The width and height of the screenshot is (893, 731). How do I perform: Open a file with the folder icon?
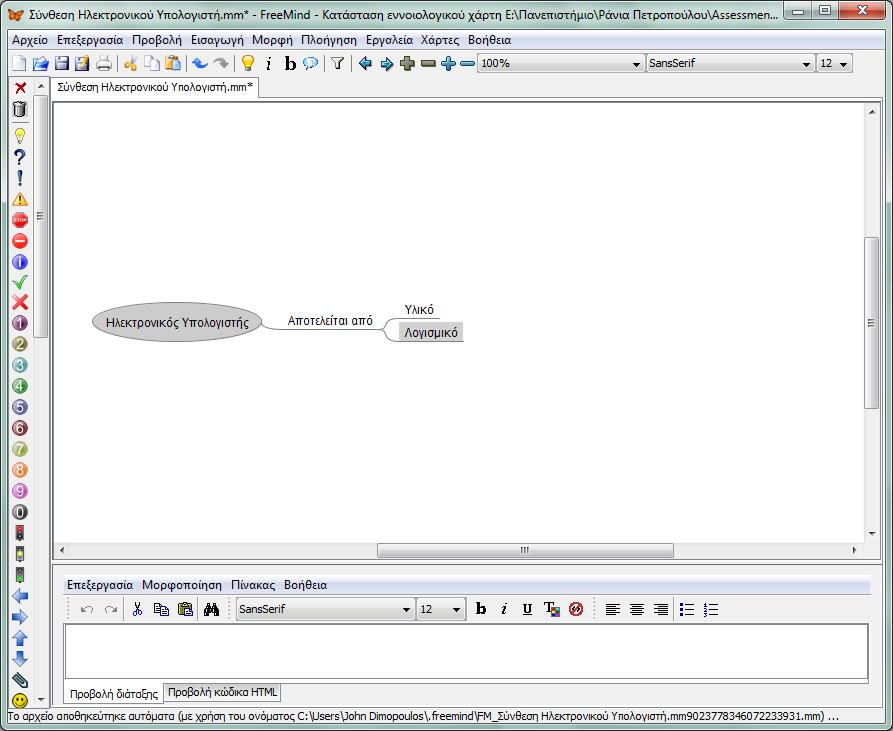(40, 63)
